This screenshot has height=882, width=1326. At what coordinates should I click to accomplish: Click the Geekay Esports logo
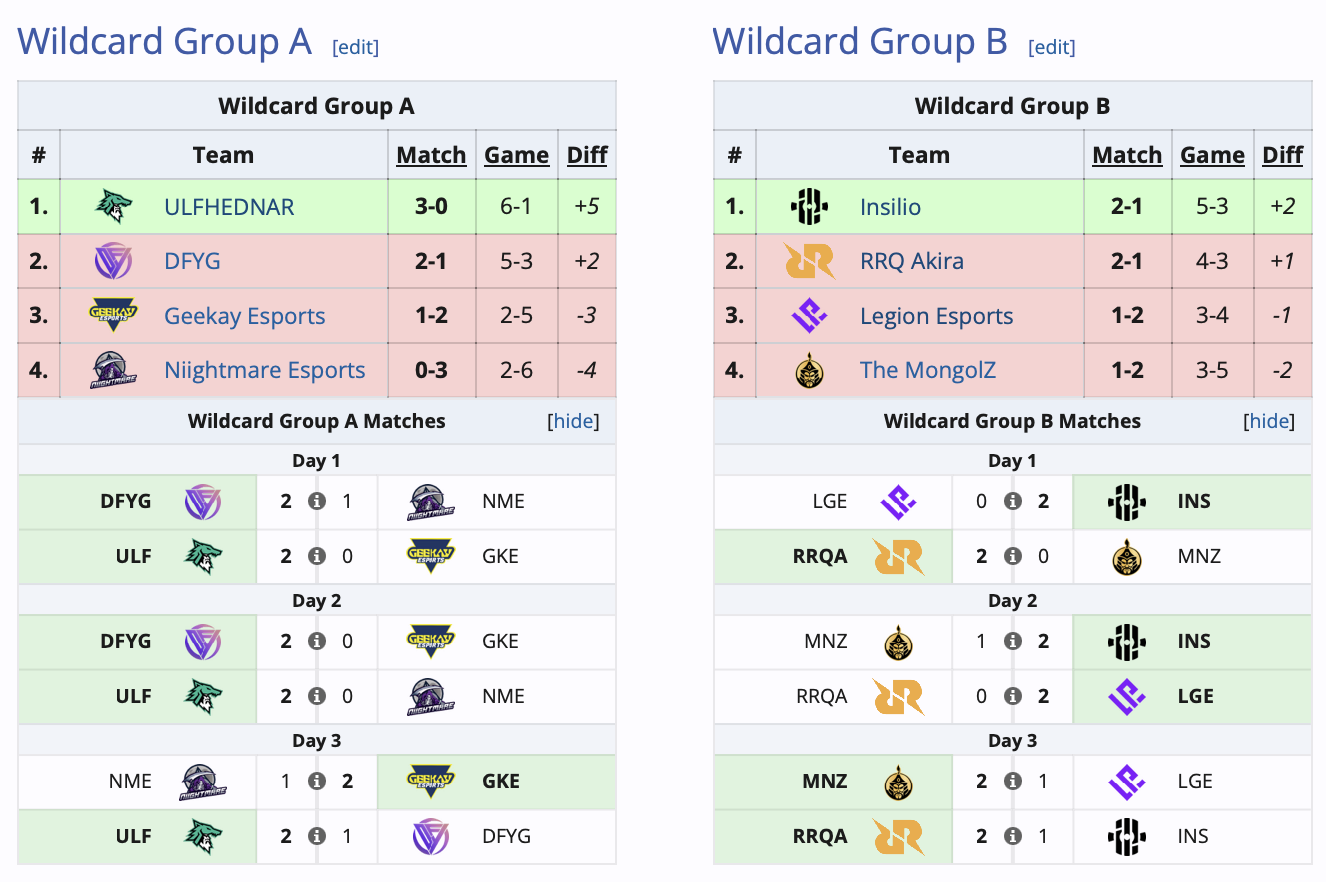coord(115,315)
